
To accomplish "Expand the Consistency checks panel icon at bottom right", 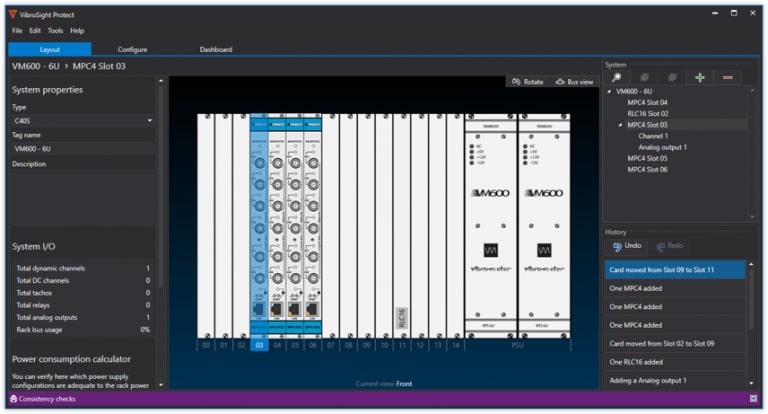I will click(x=752, y=399).
